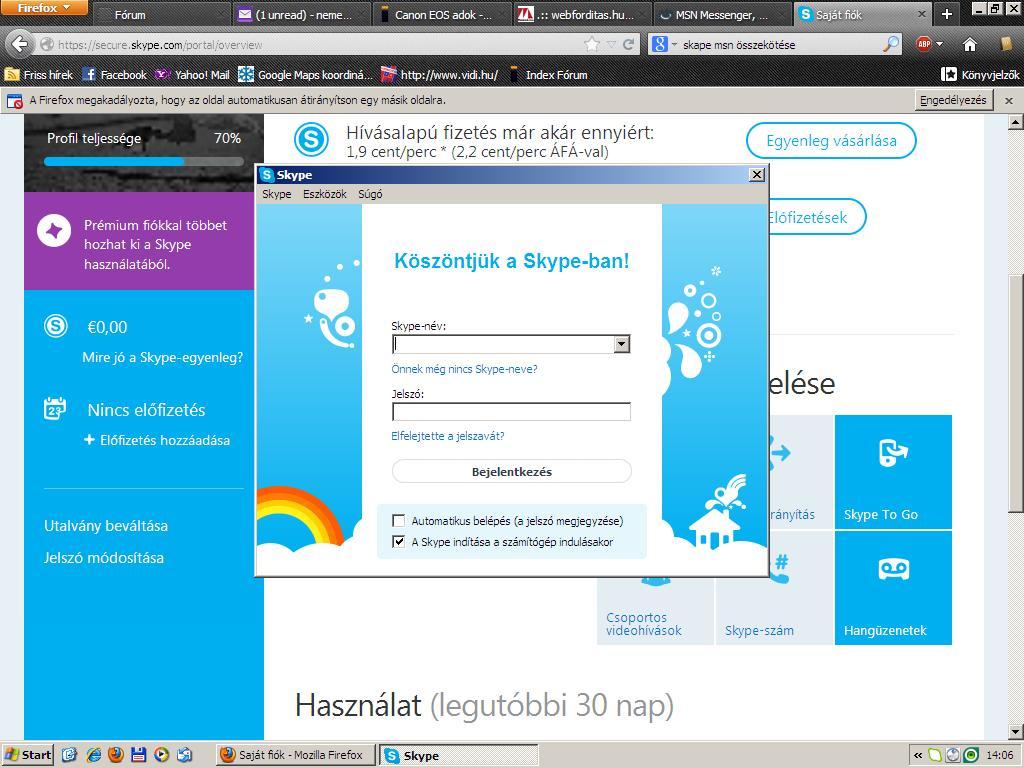
Task: Open Facebook bookmark in bookmarks toolbar
Action: tap(115, 74)
